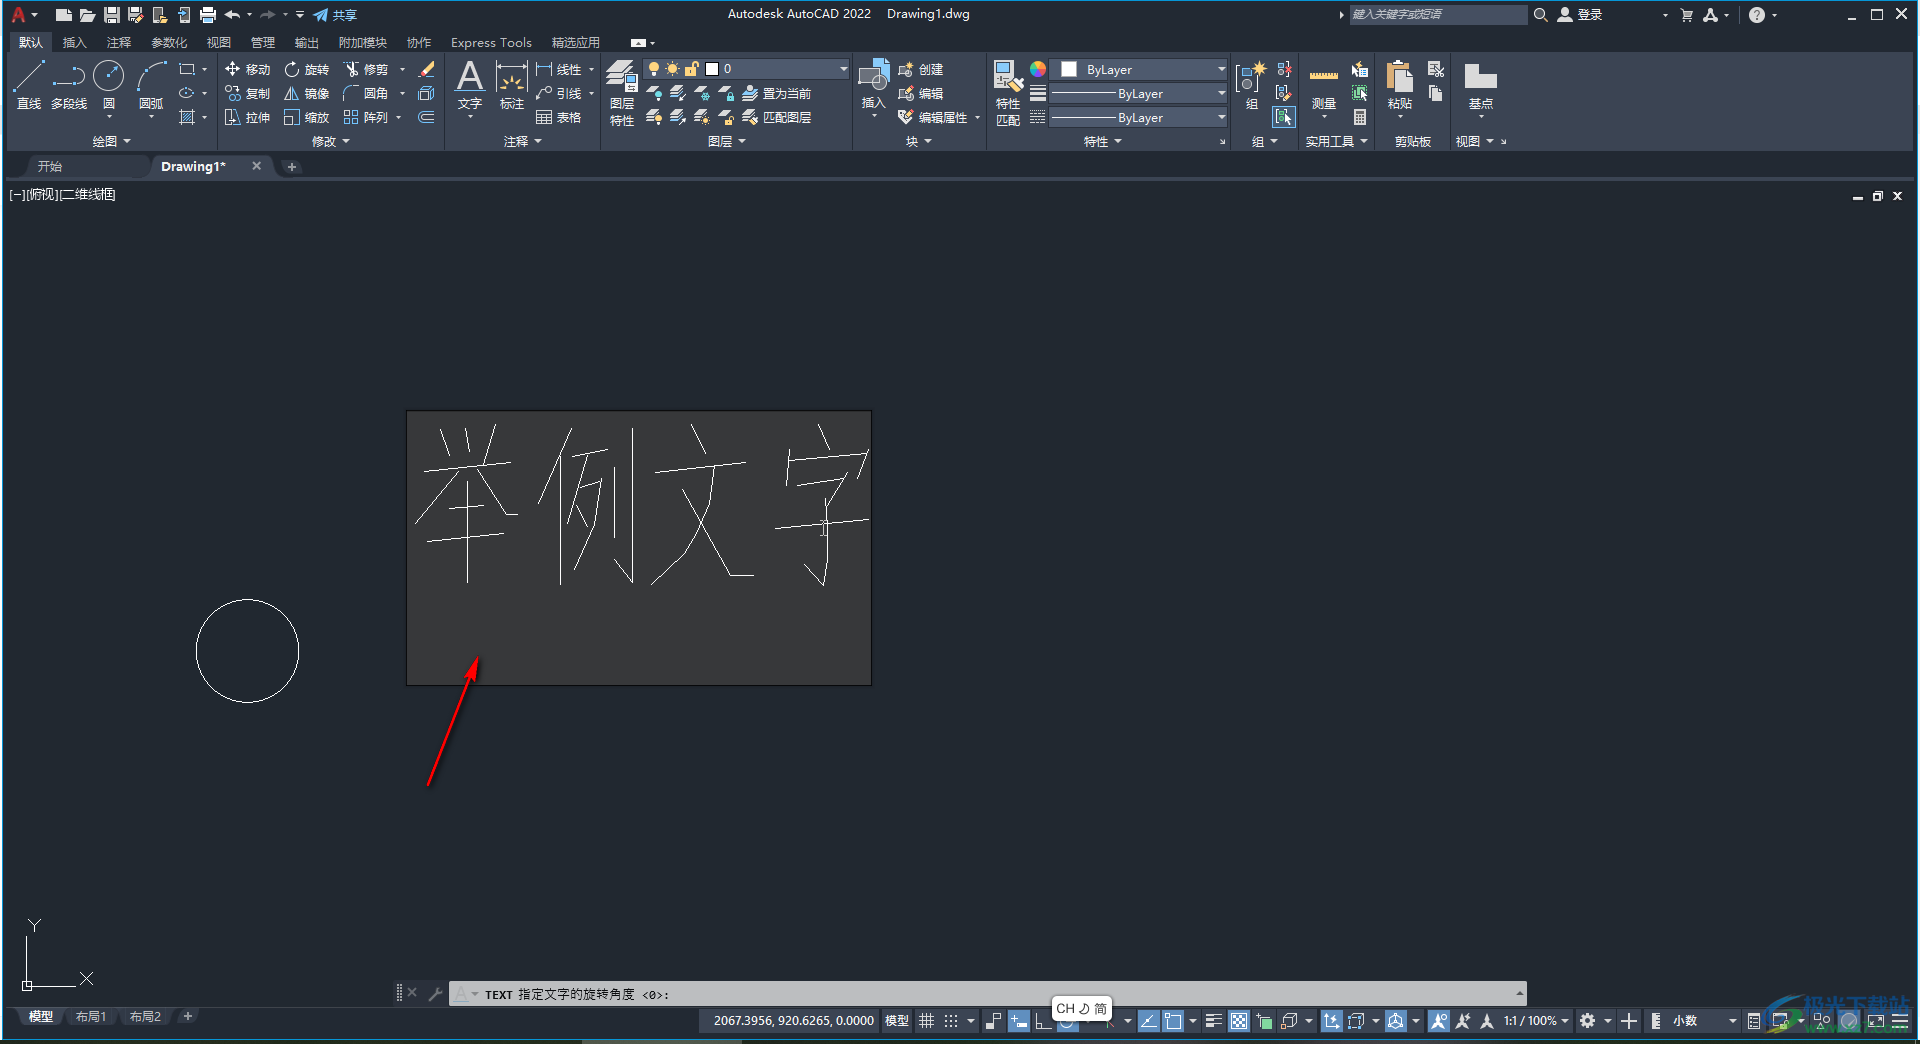Open the 管理 (Manage) ribbon tab
The image size is (1920, 1044).
pyautogui.click(x=263, y=42)
